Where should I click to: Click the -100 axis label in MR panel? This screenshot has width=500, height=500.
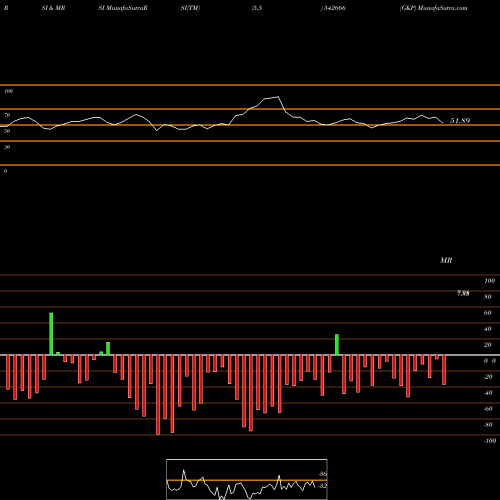click(490, 441)
